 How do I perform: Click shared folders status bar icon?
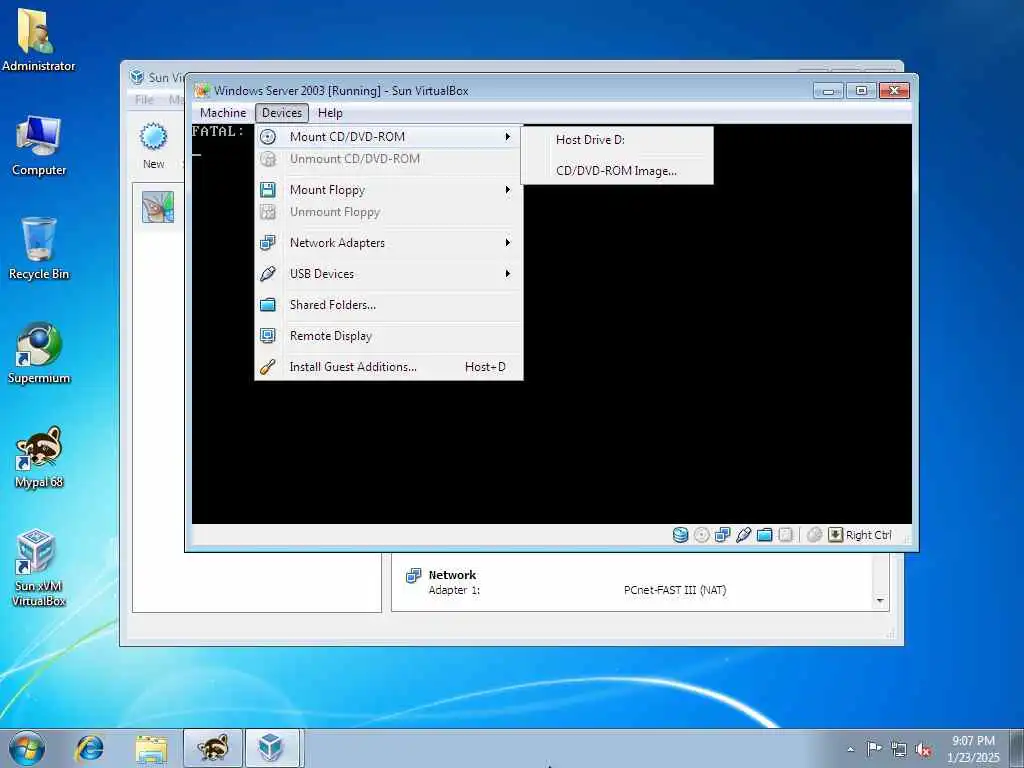tap(765, 536)
